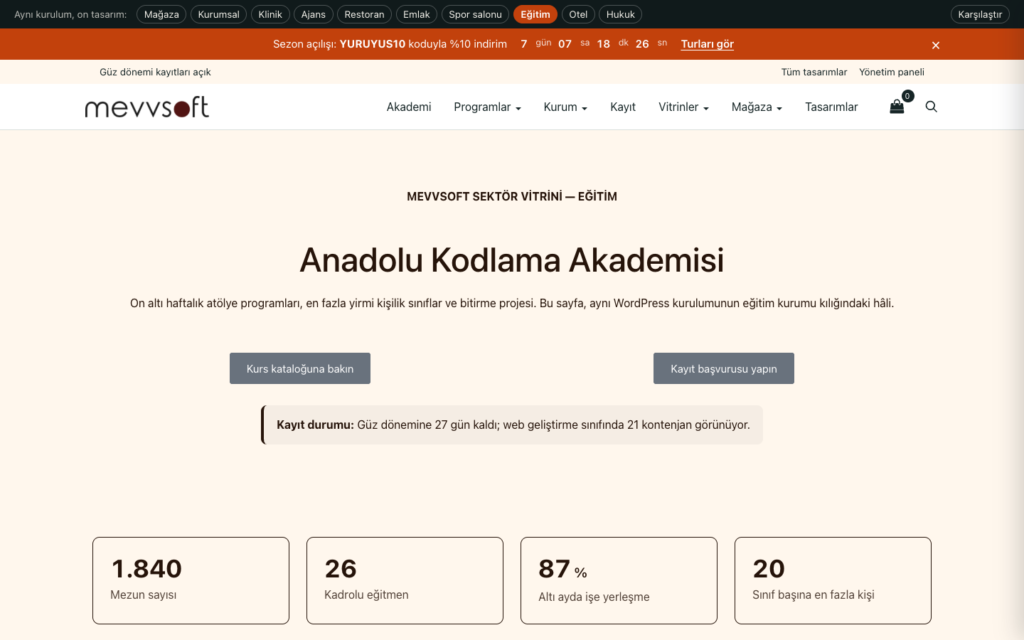Image resolution: width=1024 pixels, height=640 pixels.
Task: Click the 87 % Altı ayda işe yerleşme card
Action: pyautogui.click(x=618, y=581)
